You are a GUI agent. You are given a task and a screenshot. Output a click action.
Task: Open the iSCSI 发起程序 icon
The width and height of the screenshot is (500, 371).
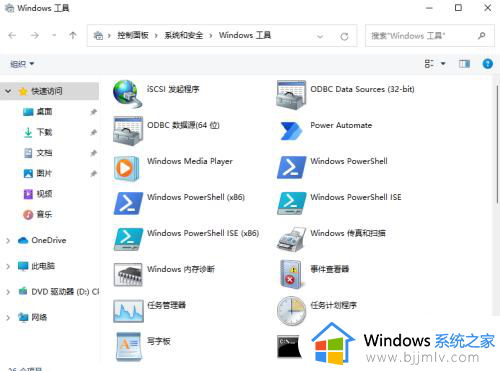click(128, 94)
